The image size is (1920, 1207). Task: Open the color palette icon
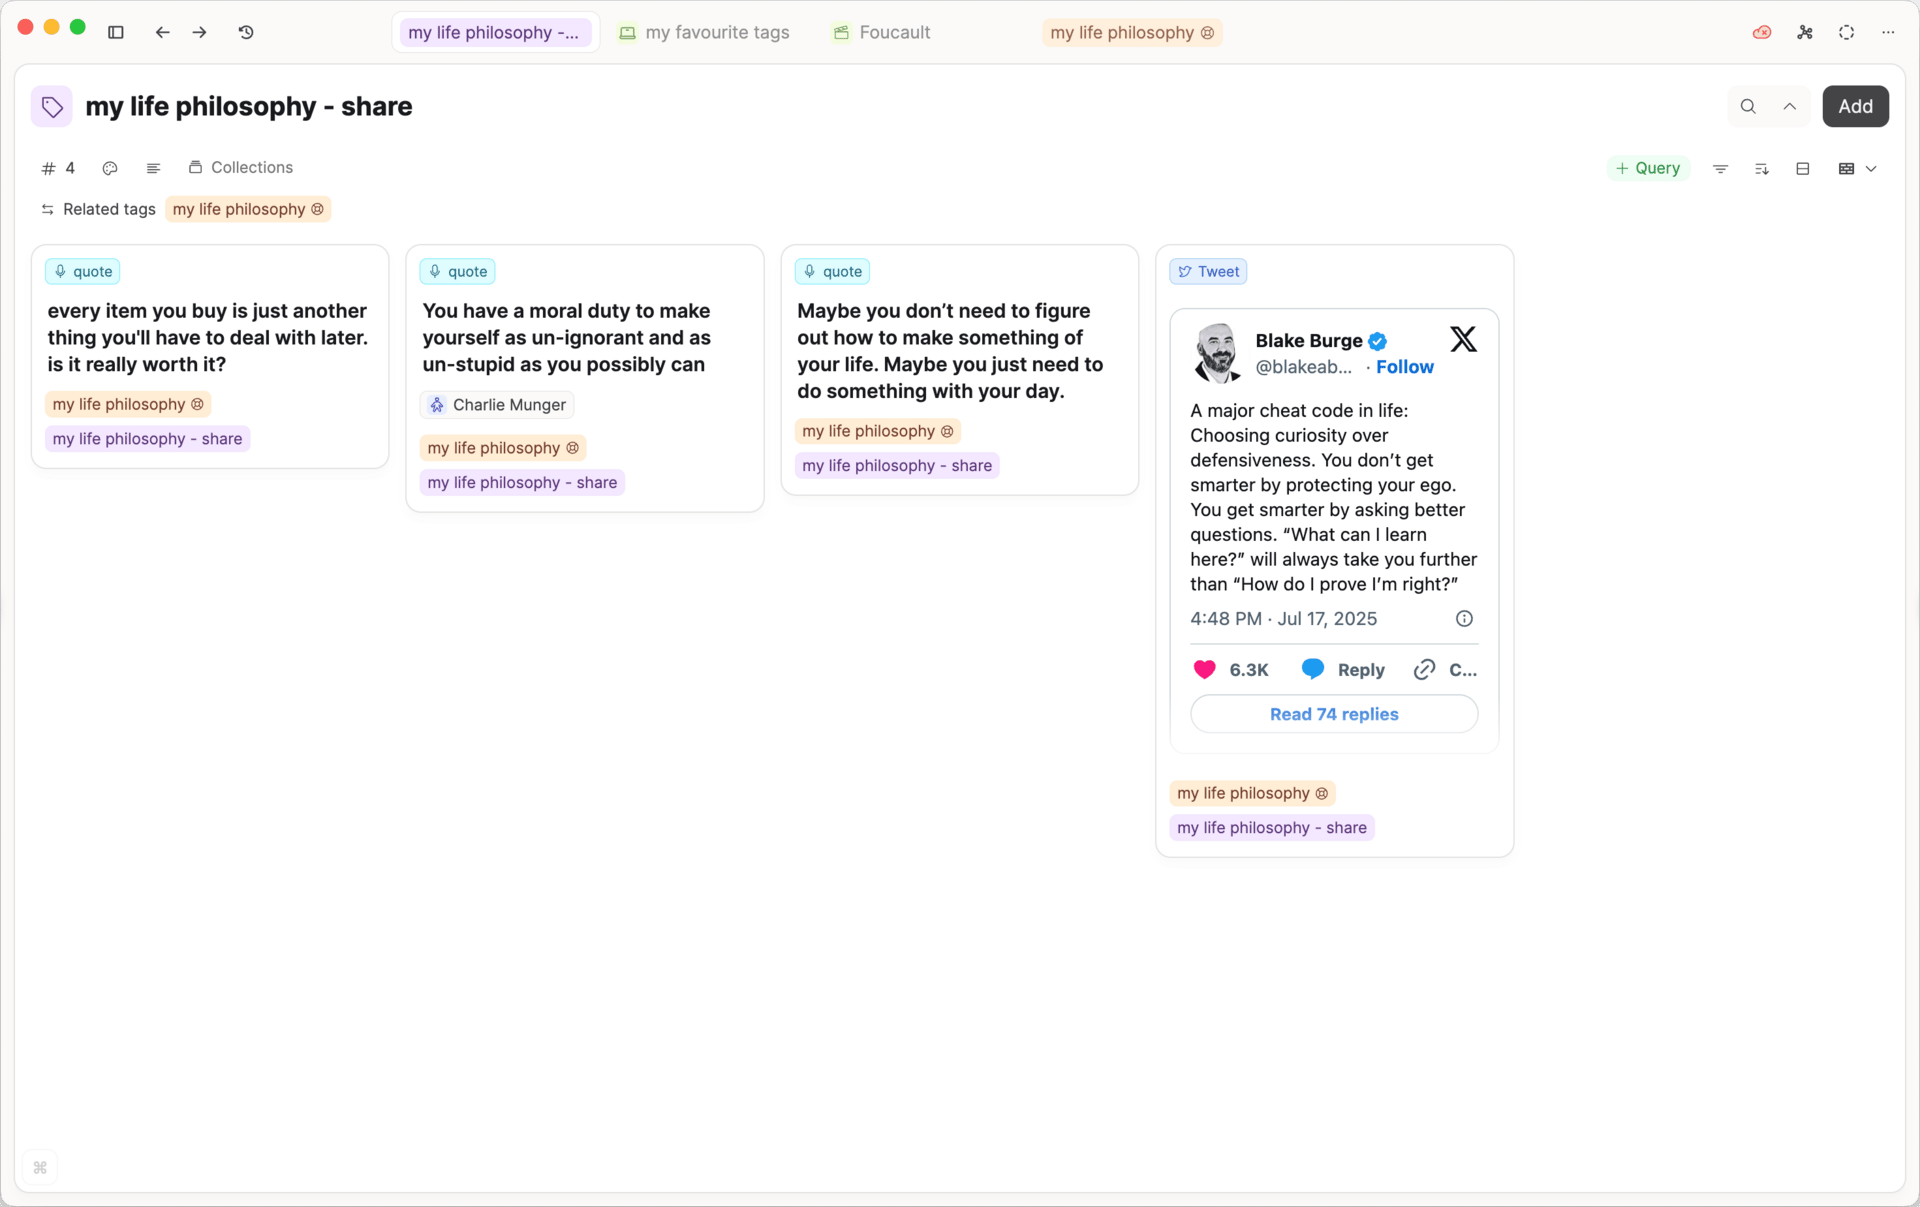pos(110,168)
